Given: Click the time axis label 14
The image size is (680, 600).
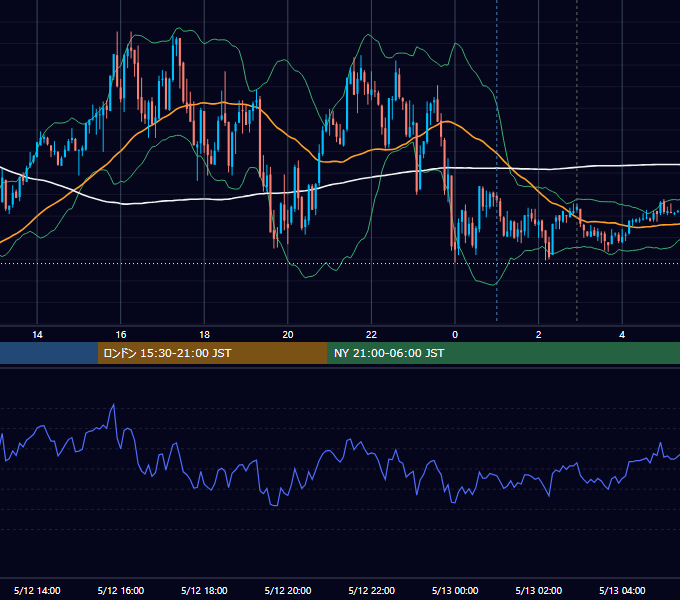Looking at the screenshot, I should click(x=37, y=335).
